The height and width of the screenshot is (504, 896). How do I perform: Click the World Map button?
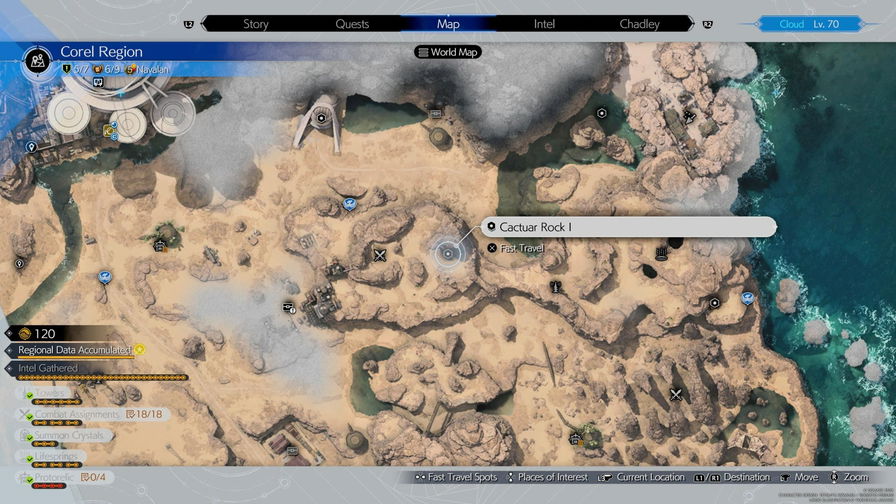(447, 52)
